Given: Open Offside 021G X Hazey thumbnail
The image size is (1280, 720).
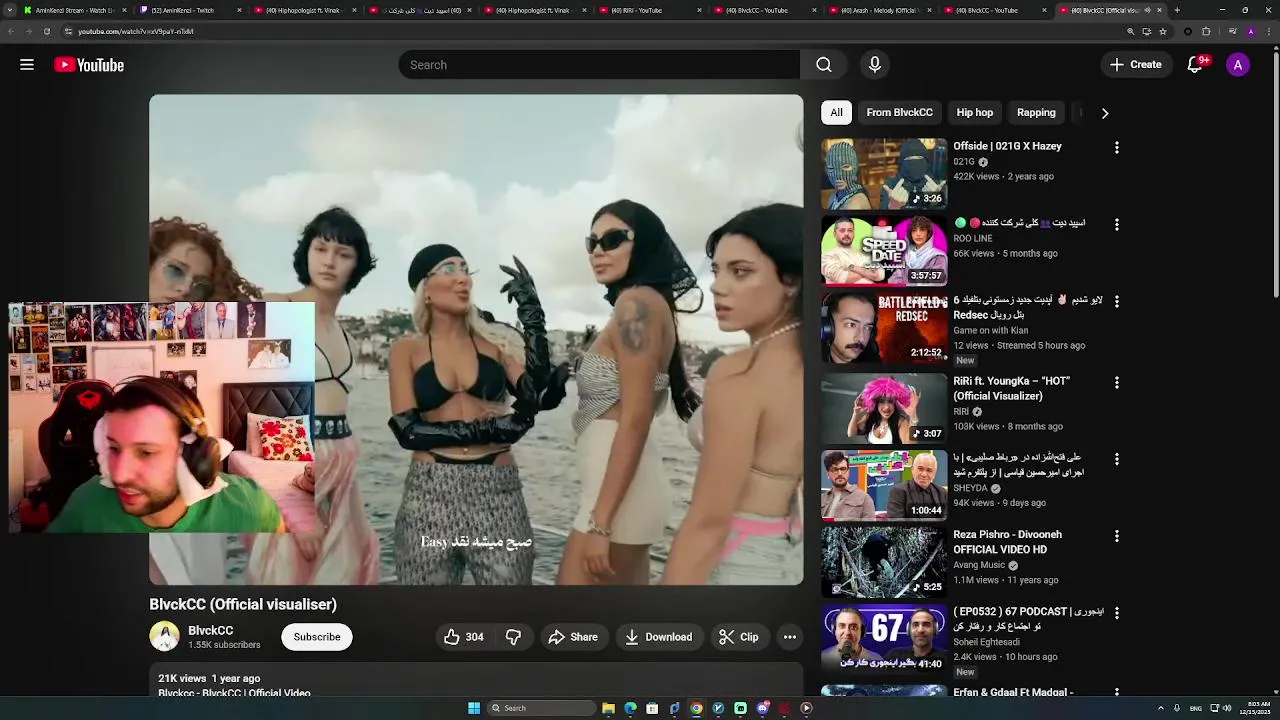Looking at the screenshot, I should [884, 173].
